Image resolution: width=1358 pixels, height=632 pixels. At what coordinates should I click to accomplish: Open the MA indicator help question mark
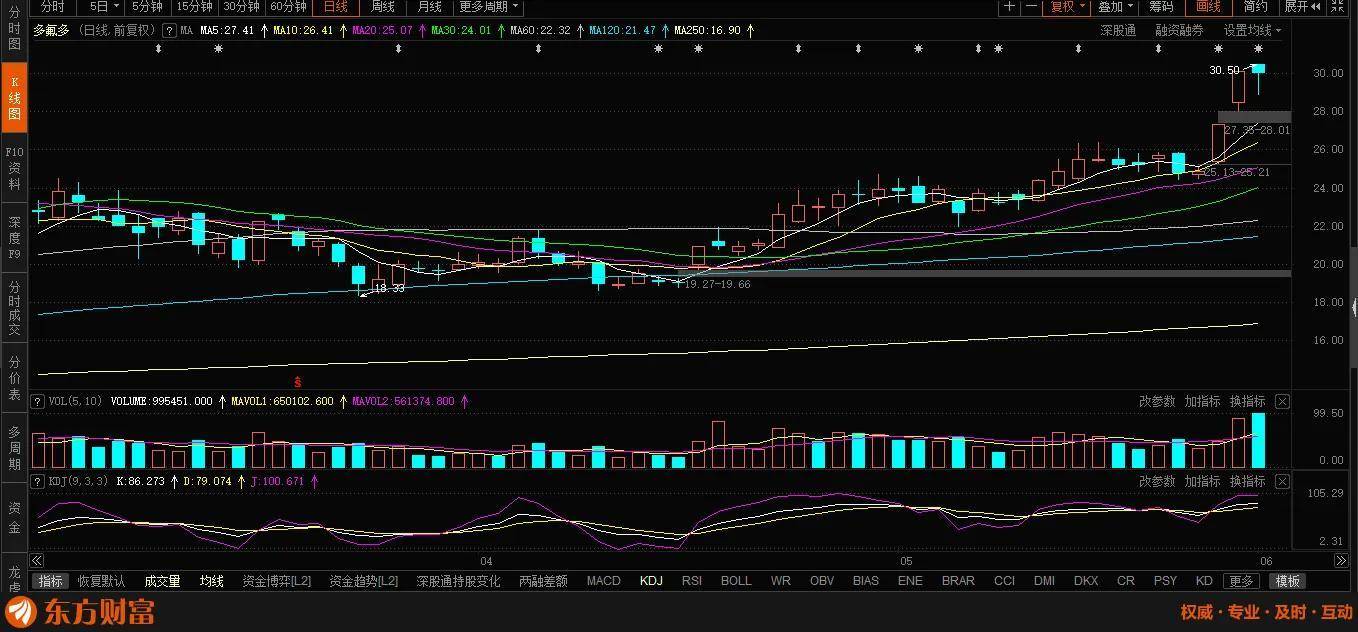pos(169,31)
